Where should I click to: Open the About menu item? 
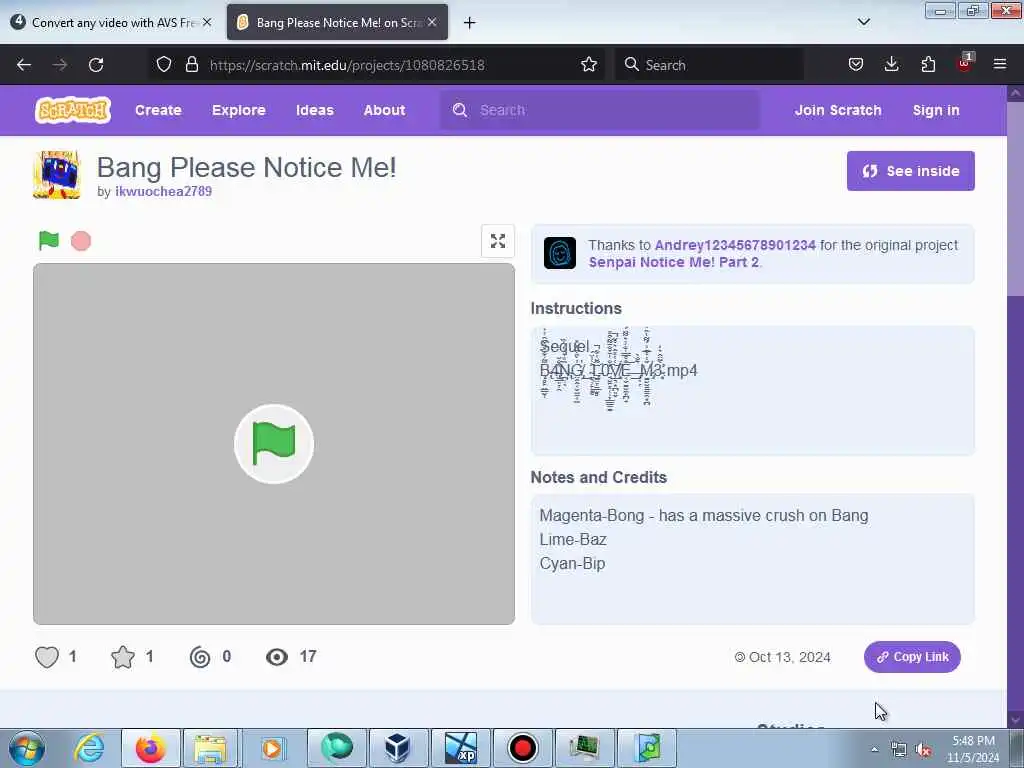coord(384,110)
